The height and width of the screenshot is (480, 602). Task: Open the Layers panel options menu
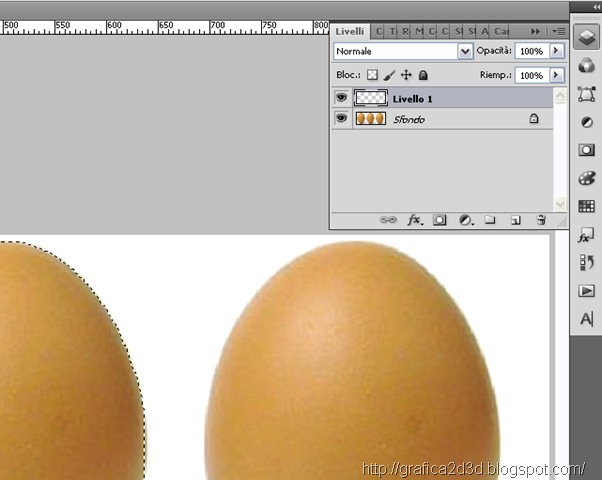(560, 31)
